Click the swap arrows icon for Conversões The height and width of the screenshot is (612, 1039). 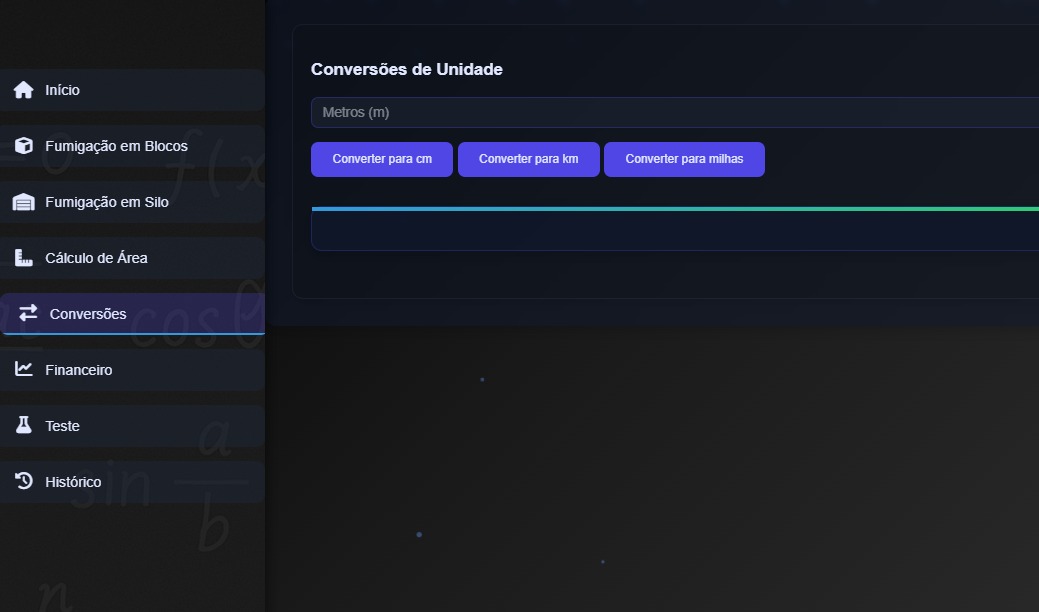pyautogui.click(x=28, y=314)
